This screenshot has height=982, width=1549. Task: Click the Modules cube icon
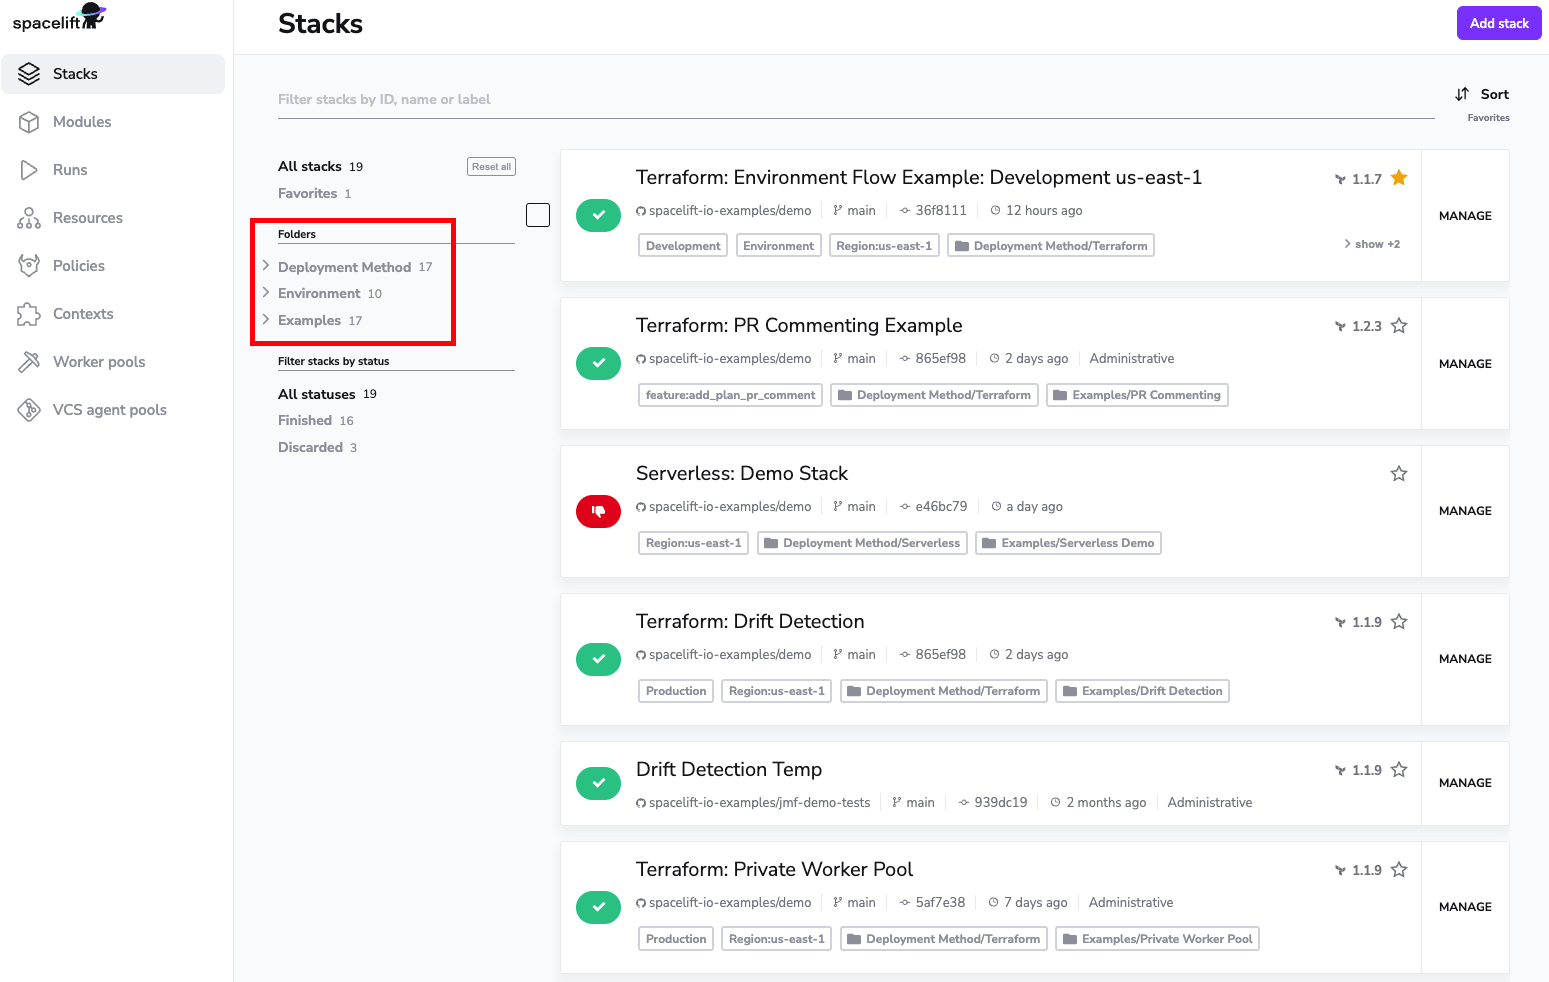pos(29,122)
